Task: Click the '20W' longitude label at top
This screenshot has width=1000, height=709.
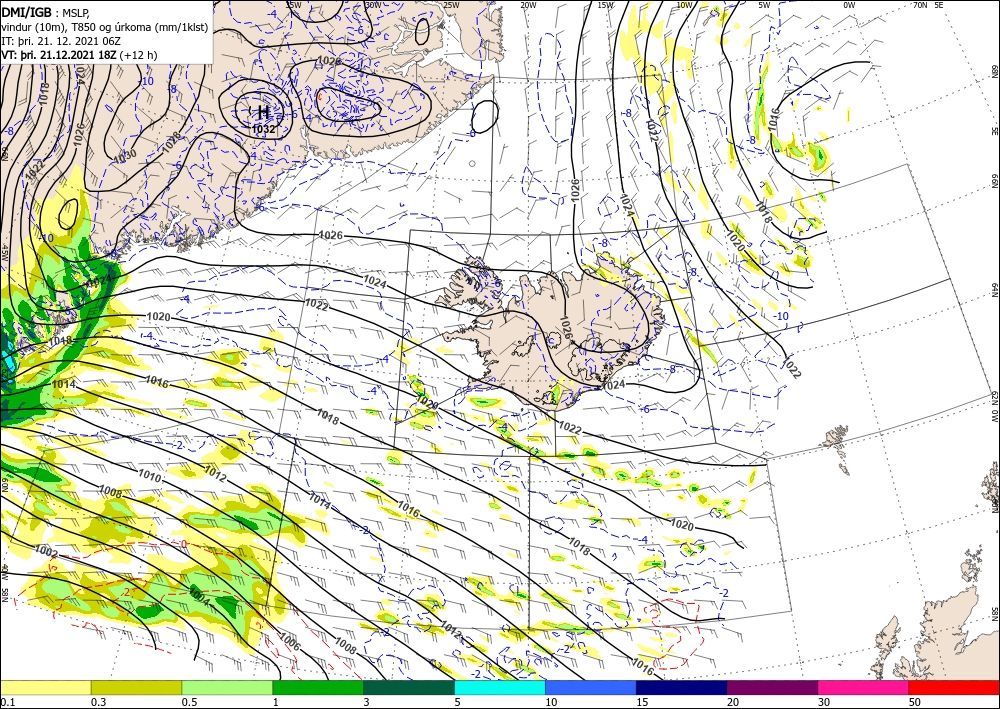Action: pyautogui.click(x=528, y=4)
